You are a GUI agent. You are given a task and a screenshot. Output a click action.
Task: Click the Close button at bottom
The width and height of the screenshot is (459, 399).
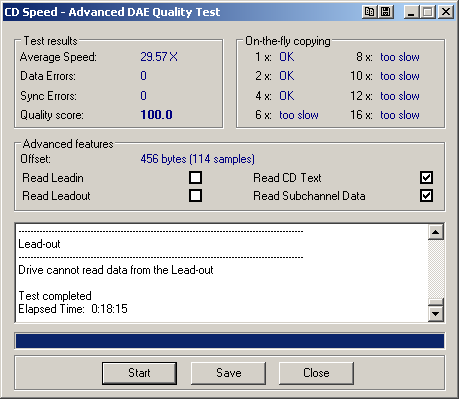[x=316, y=373]
